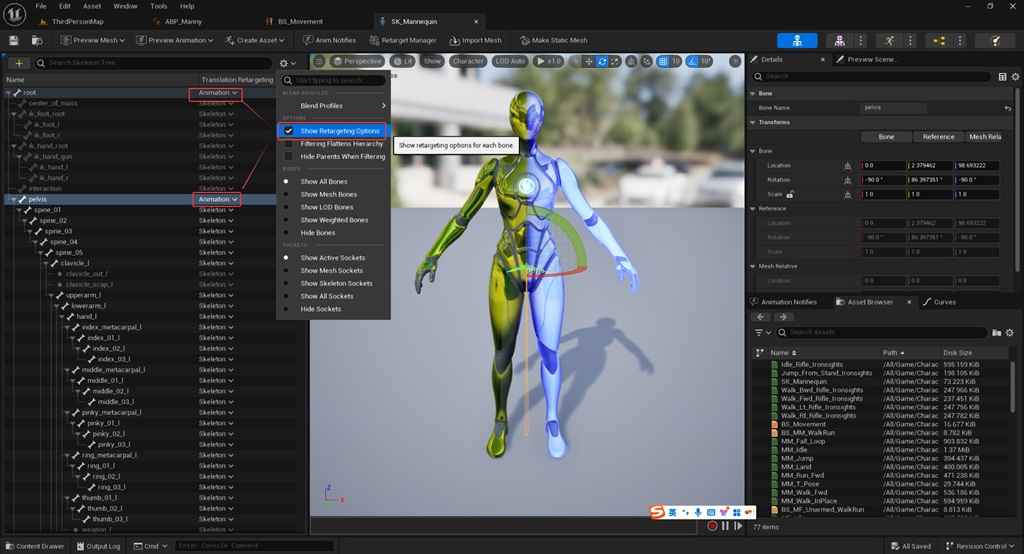Click the record button below the viewport
1024x554 pixels.
[712, 526]
